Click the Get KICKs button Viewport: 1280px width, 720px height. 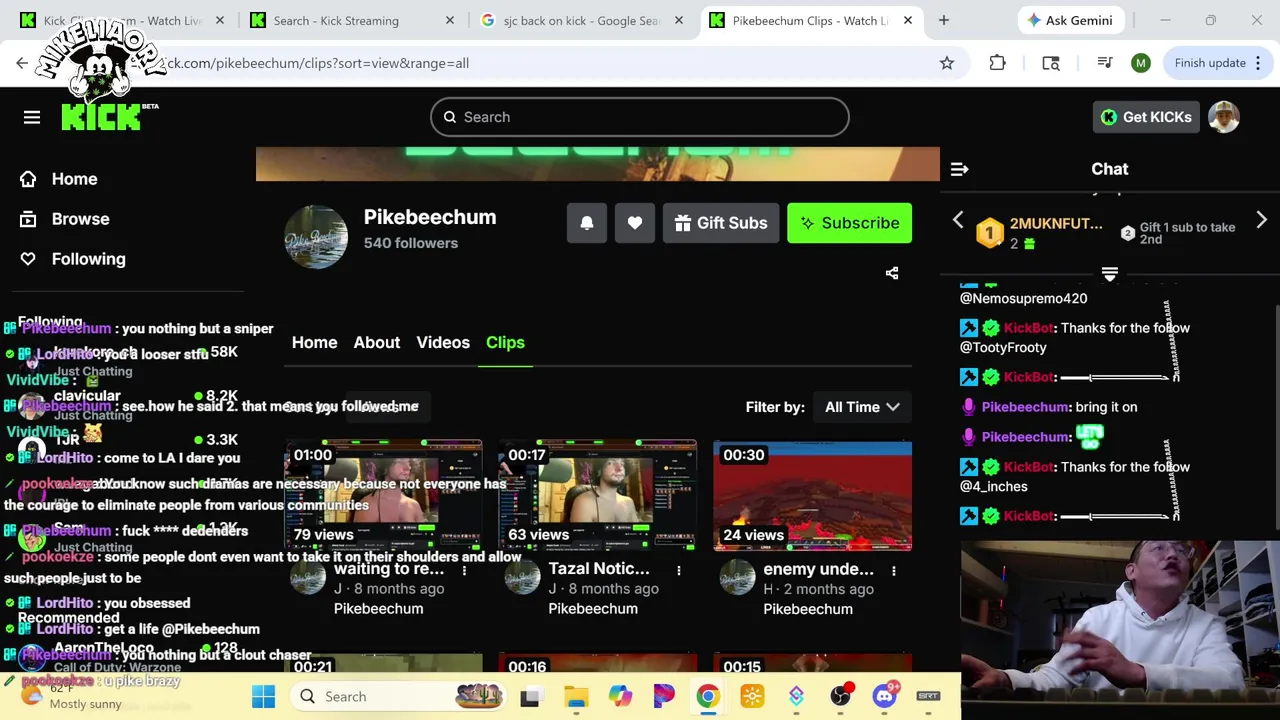point(1146,117)
